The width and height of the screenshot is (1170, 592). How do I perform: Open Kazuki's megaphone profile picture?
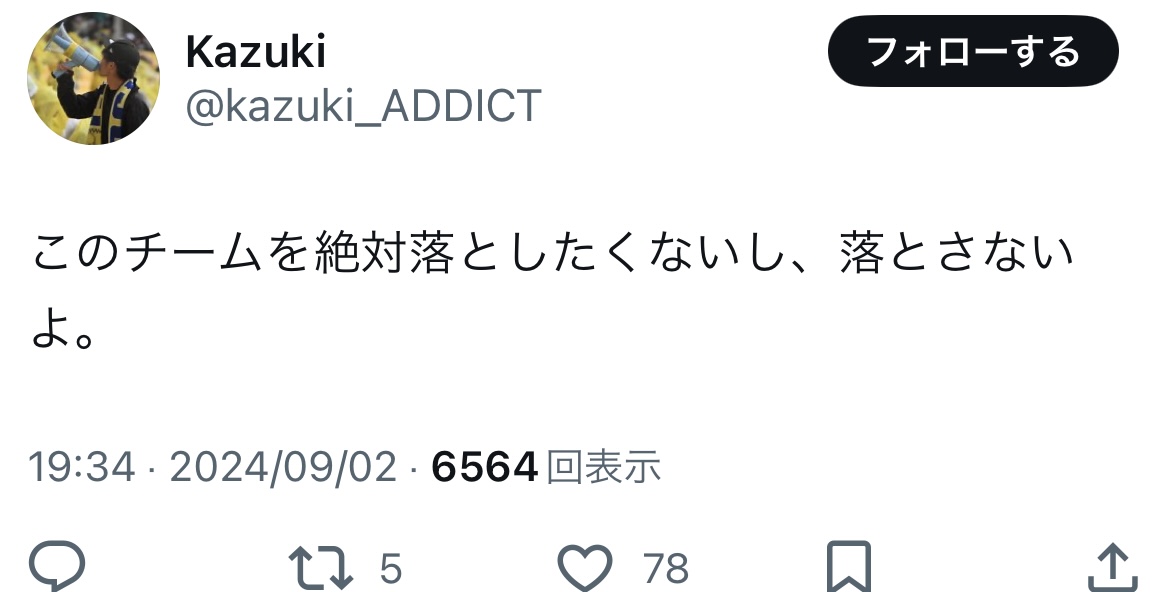coord(93,78)
